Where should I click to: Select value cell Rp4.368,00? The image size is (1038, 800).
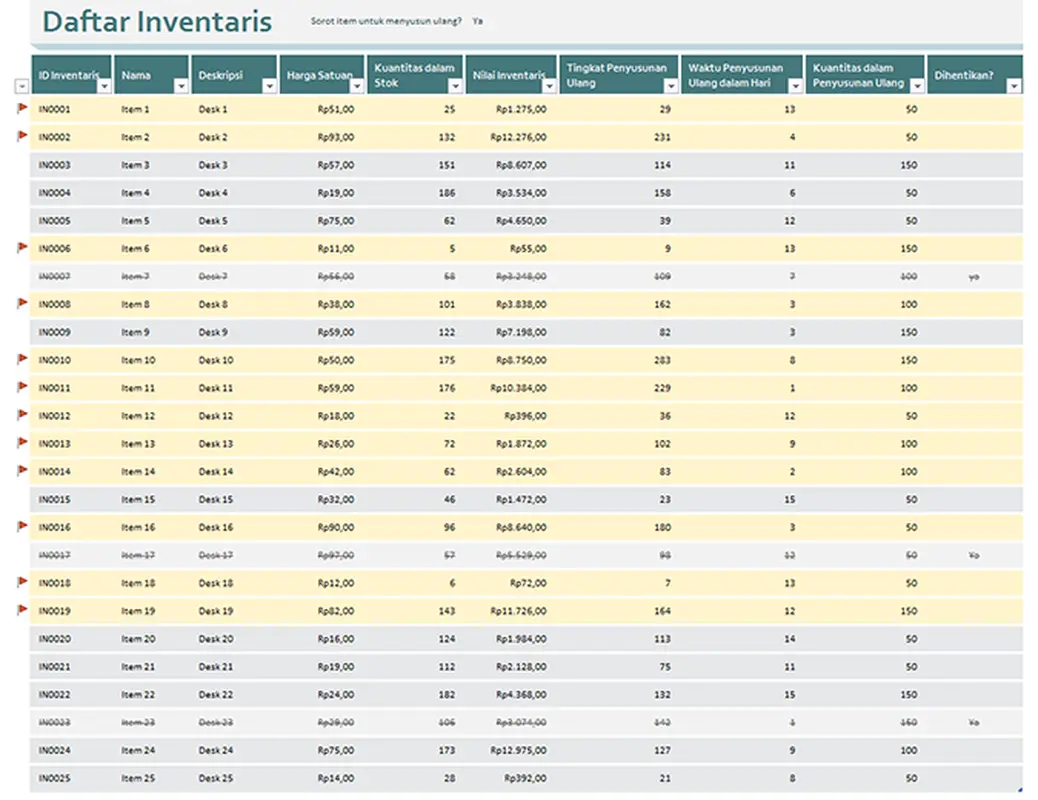click(x=521, y=695)
